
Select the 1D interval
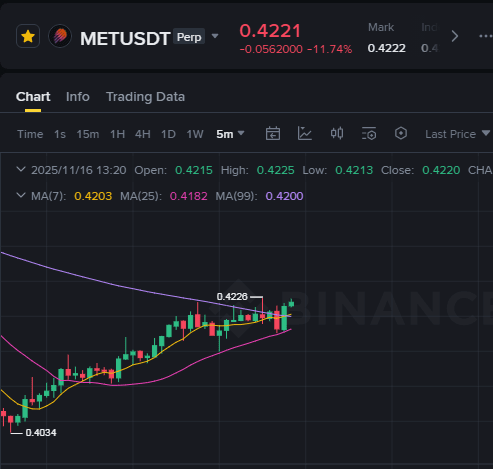click(168, 134)
